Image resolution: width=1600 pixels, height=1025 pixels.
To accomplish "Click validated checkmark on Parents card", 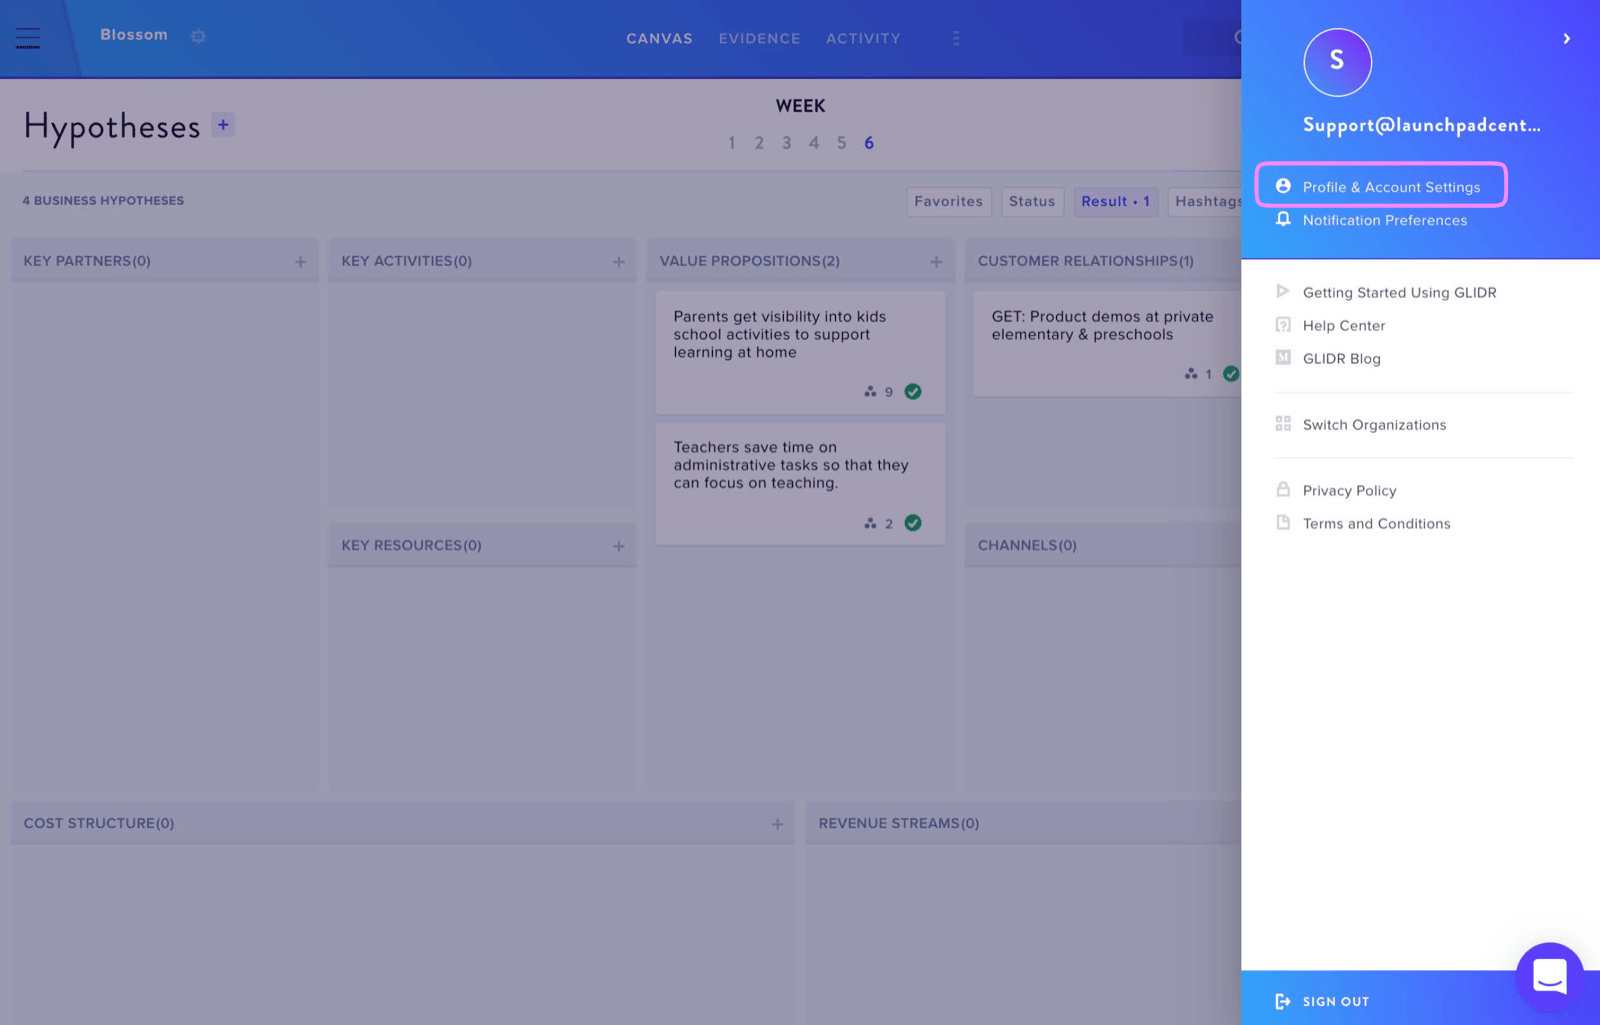I will [x=913, y=392].
